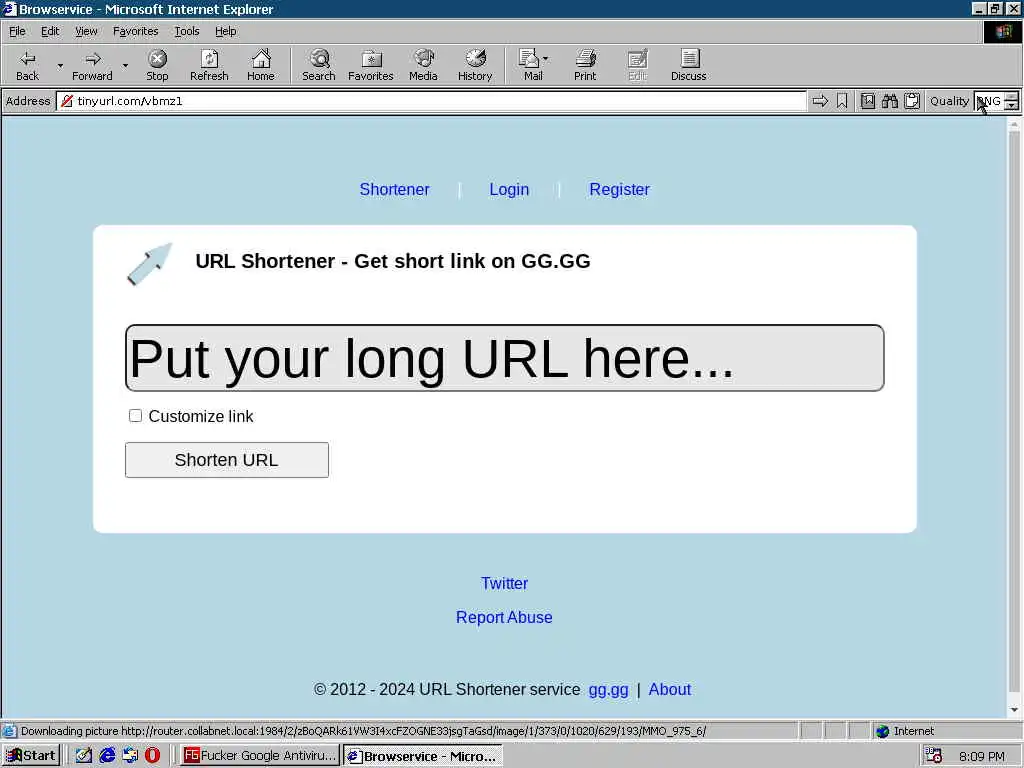The height and width of the screenshot is (768, 1024).
Task: Expand the Mail button dropdown arrow
Action: pyautogui.click(x=546, y=59)
